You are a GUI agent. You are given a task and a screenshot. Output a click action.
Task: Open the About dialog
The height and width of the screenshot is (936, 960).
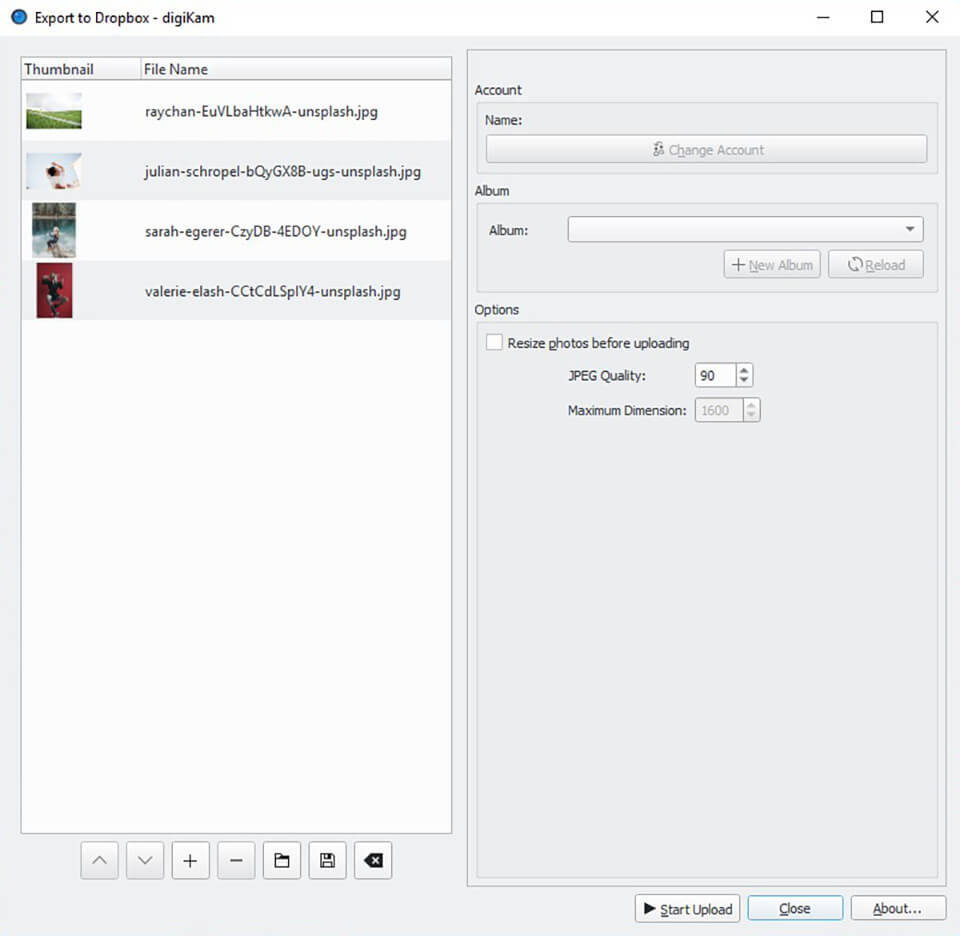[x=897, y=908]
